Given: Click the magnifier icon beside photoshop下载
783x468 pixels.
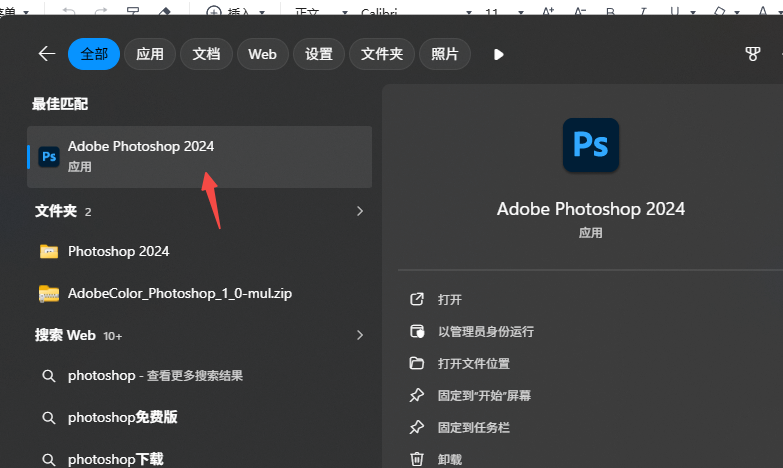Looking at the screenshot, I should point(48,460).
